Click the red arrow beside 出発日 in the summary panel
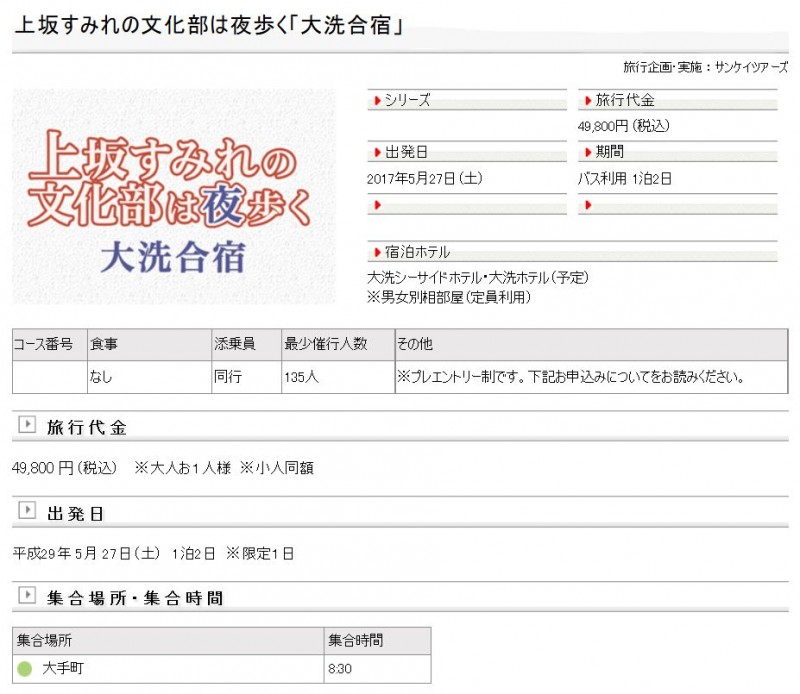Image resolution: width=800 pixels, height=694 pixels. click(x=377, y=153)
